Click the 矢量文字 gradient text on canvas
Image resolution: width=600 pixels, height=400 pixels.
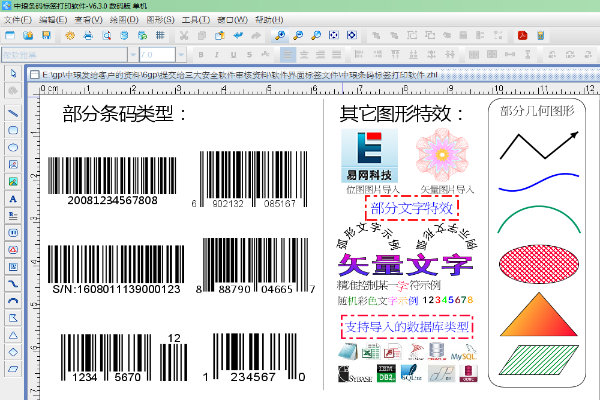pyautogui.click(x=405, y=265)
